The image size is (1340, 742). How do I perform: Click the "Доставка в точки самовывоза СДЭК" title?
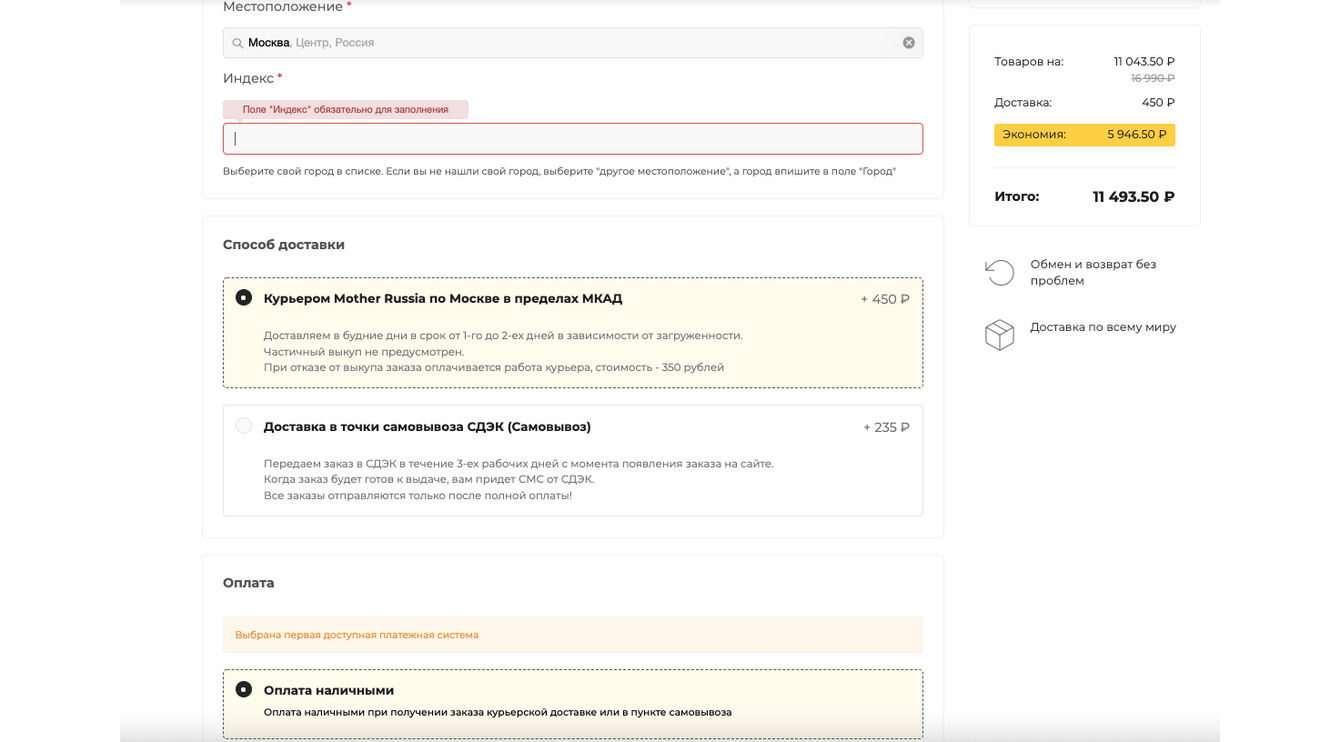pos(427,427)
